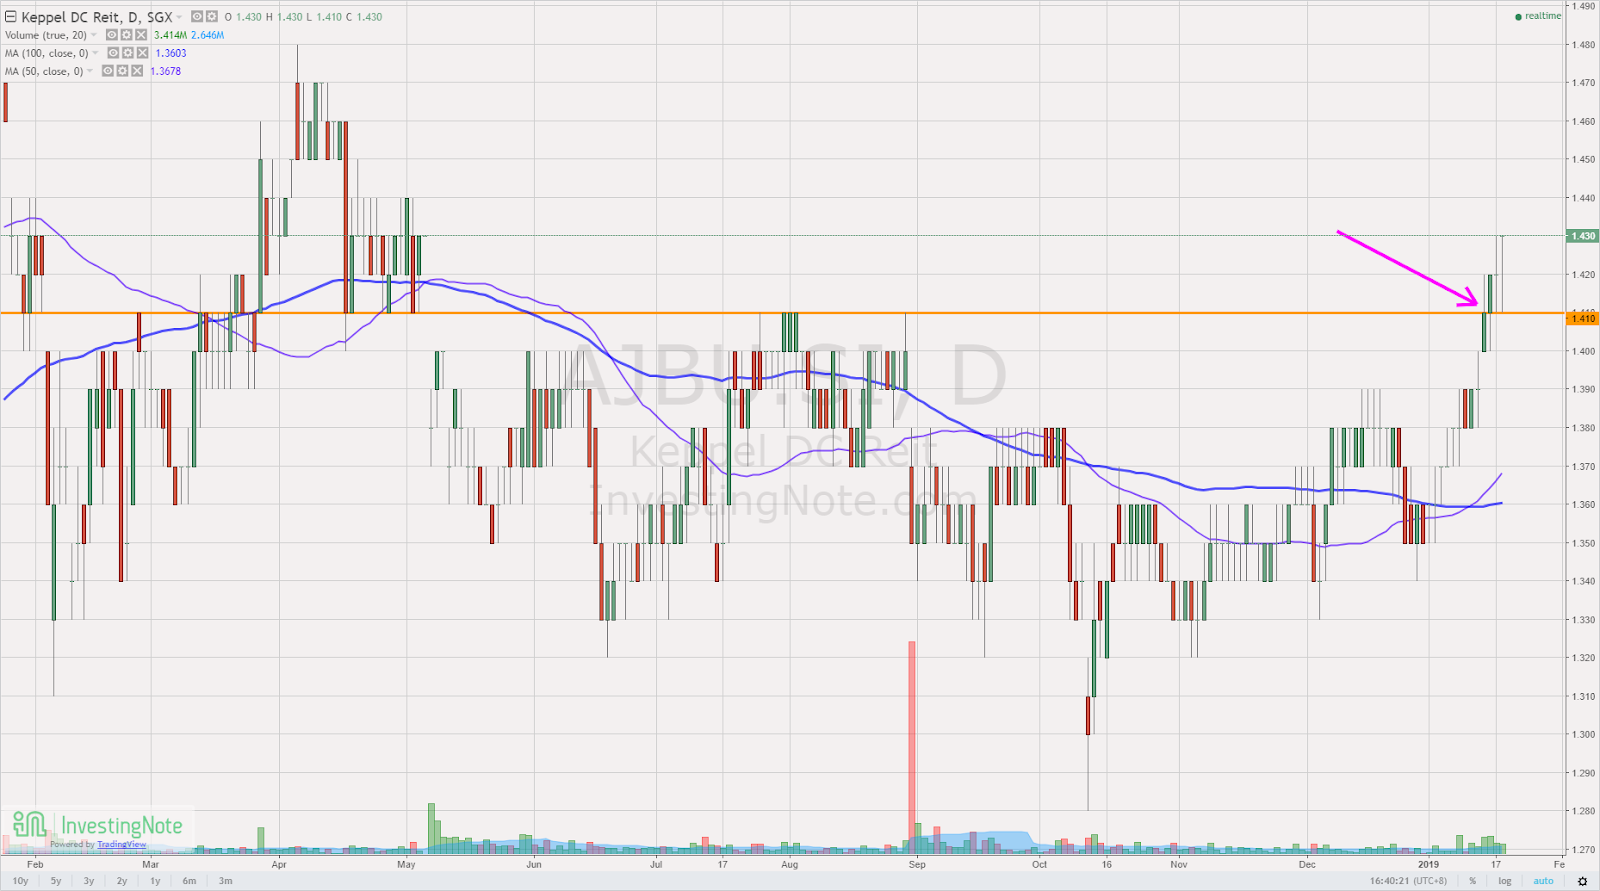Set chart range to 3m
This screenshot has width=1600, height=891.
[226, 881]
